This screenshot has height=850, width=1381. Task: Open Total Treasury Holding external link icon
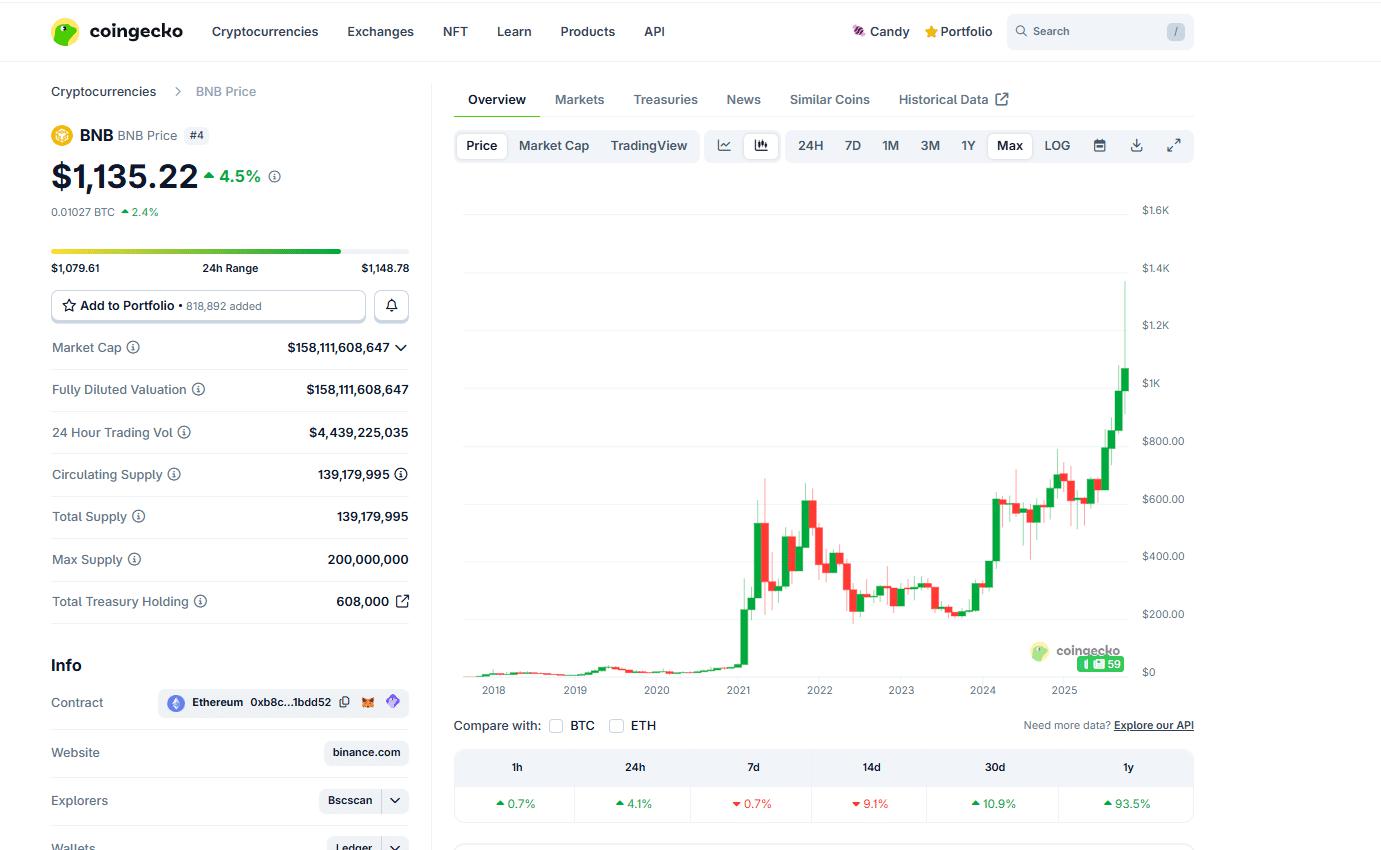click(x=402, y=601)
